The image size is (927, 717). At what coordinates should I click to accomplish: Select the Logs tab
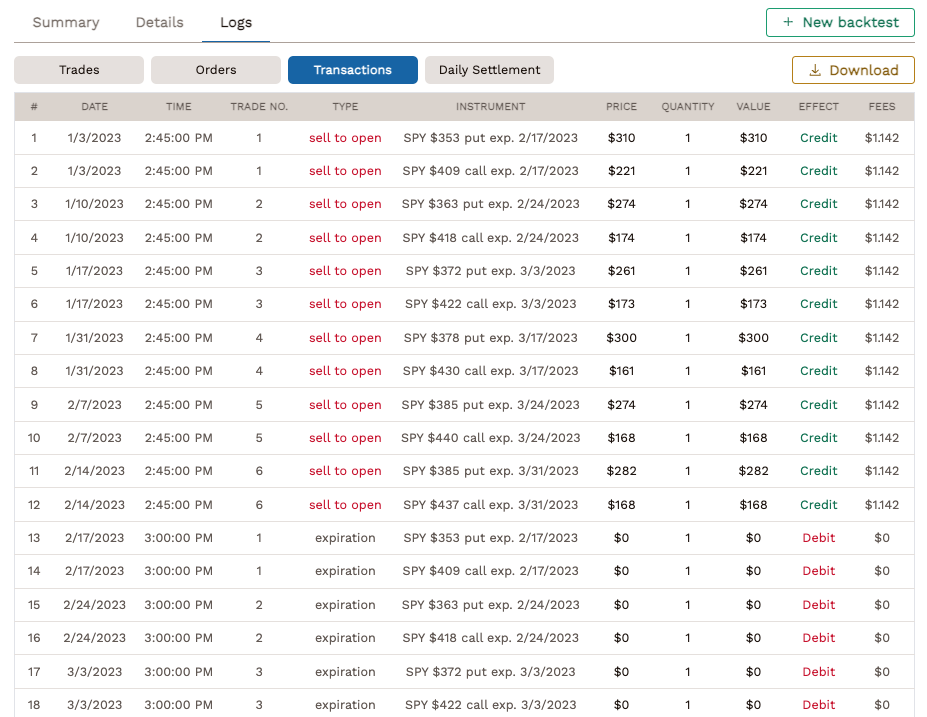(x=236, y=22)
